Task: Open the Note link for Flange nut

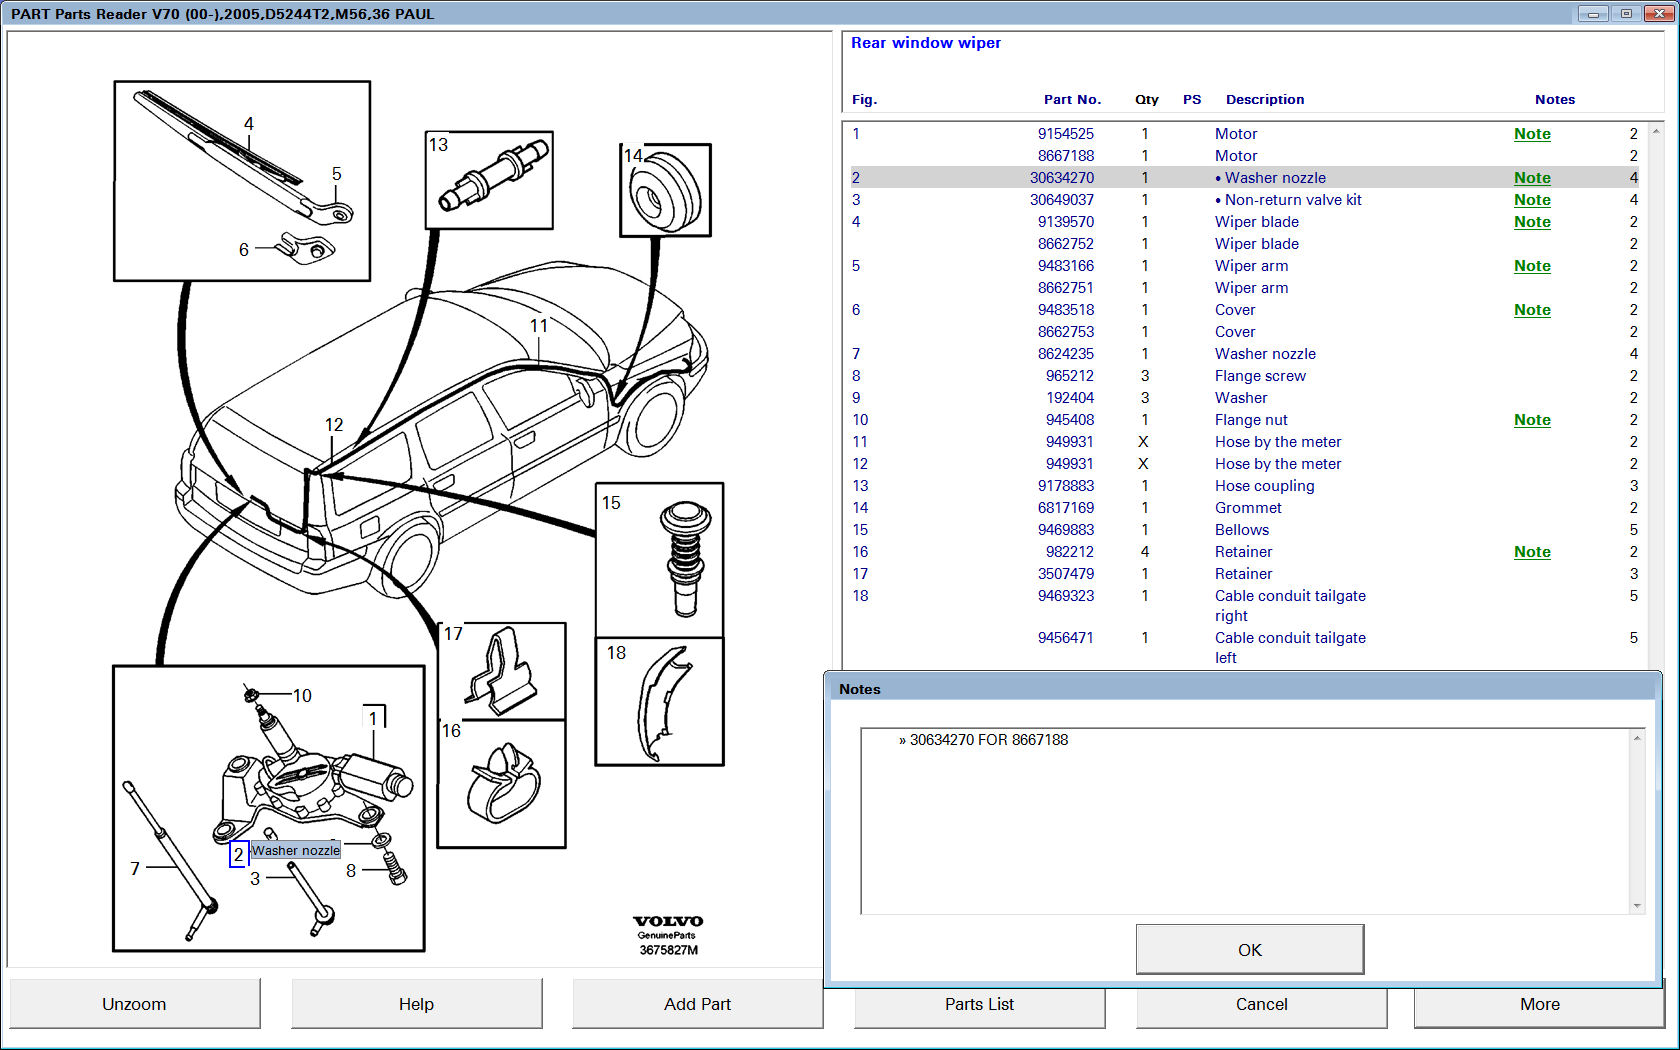Action: click(1531, 420)
